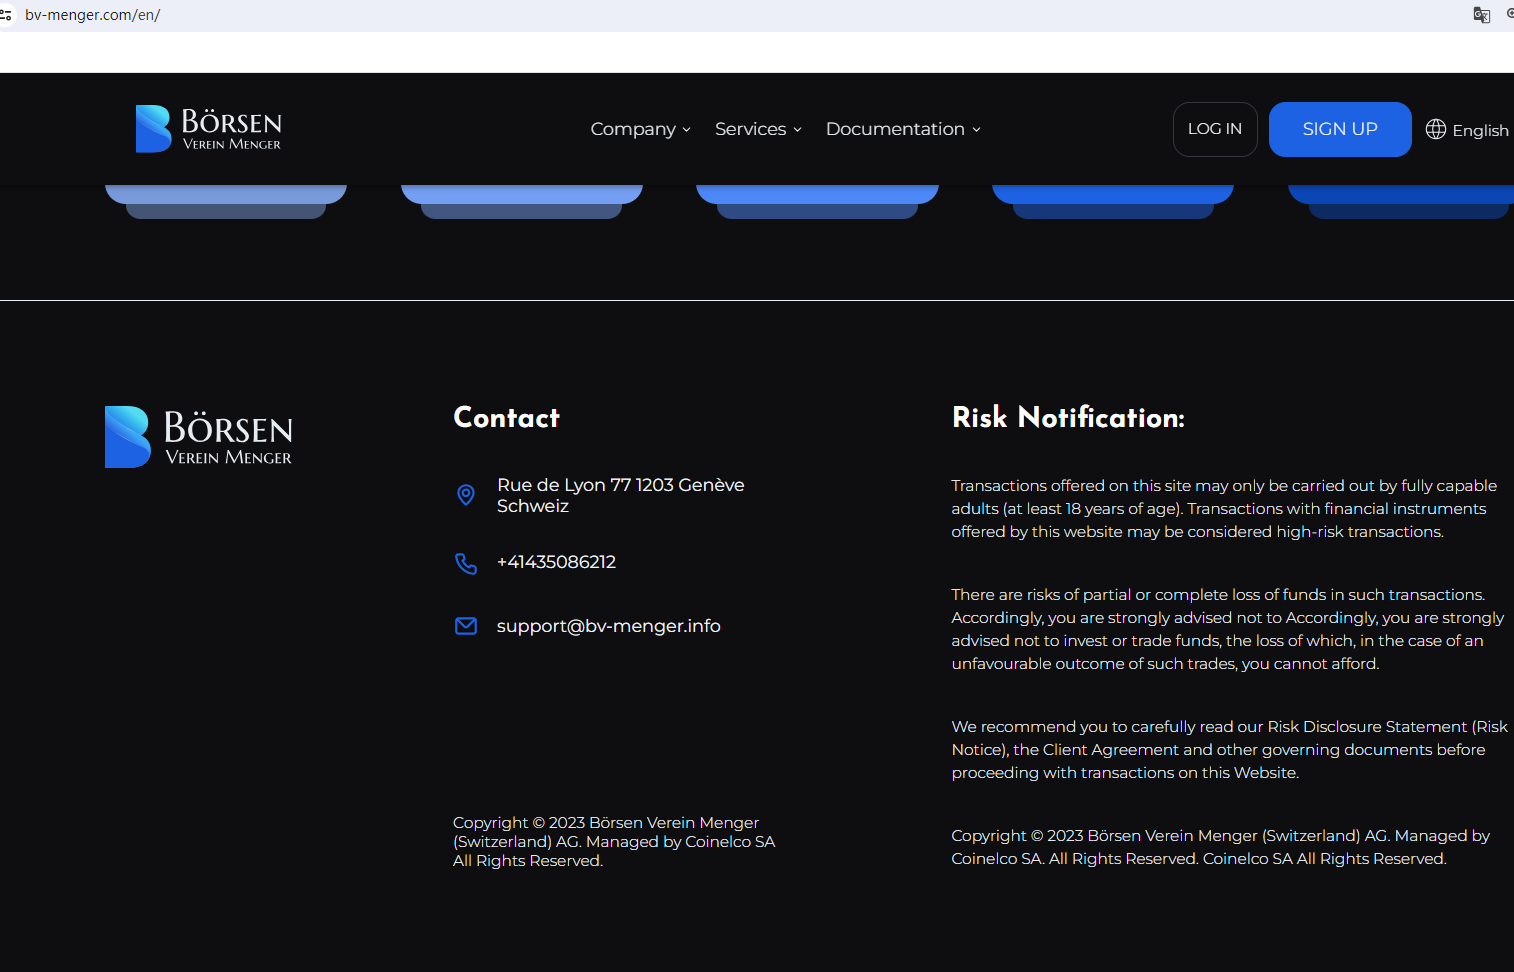Click the paragraph starting 'There are risks of partial'
1514x972 pixels.
1228,629
